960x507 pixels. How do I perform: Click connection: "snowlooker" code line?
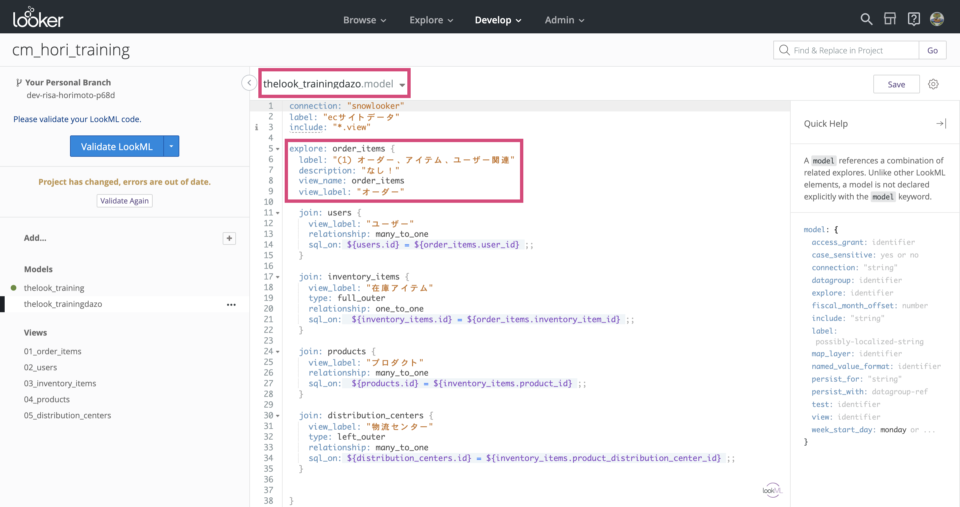pos(347,106)
